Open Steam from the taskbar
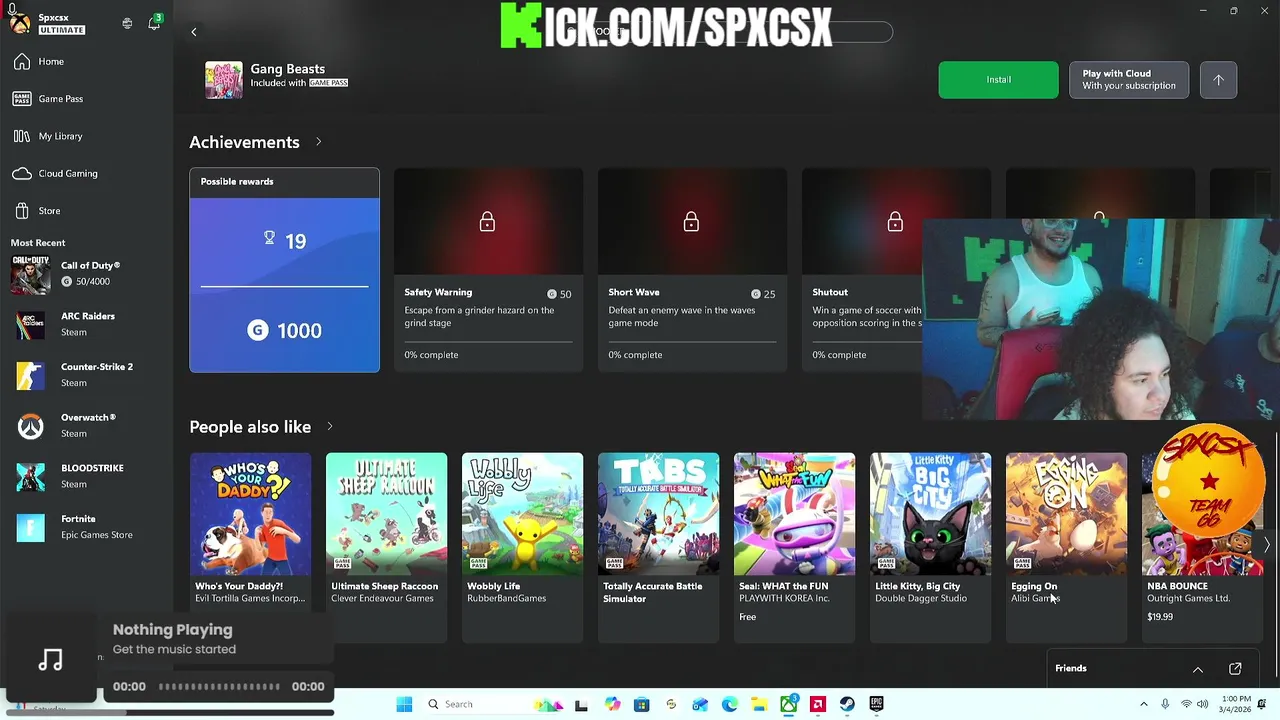 point(847,705)
